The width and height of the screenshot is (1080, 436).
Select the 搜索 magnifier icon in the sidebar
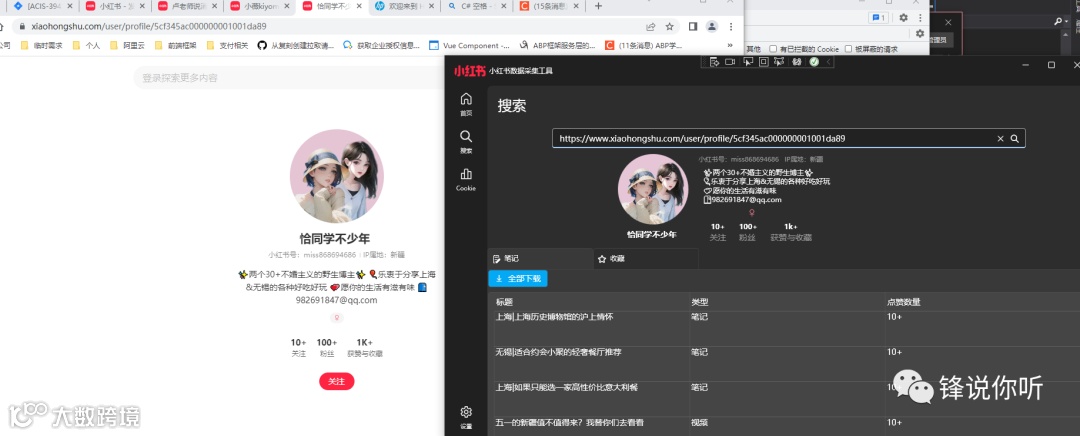tap(466, 136)
